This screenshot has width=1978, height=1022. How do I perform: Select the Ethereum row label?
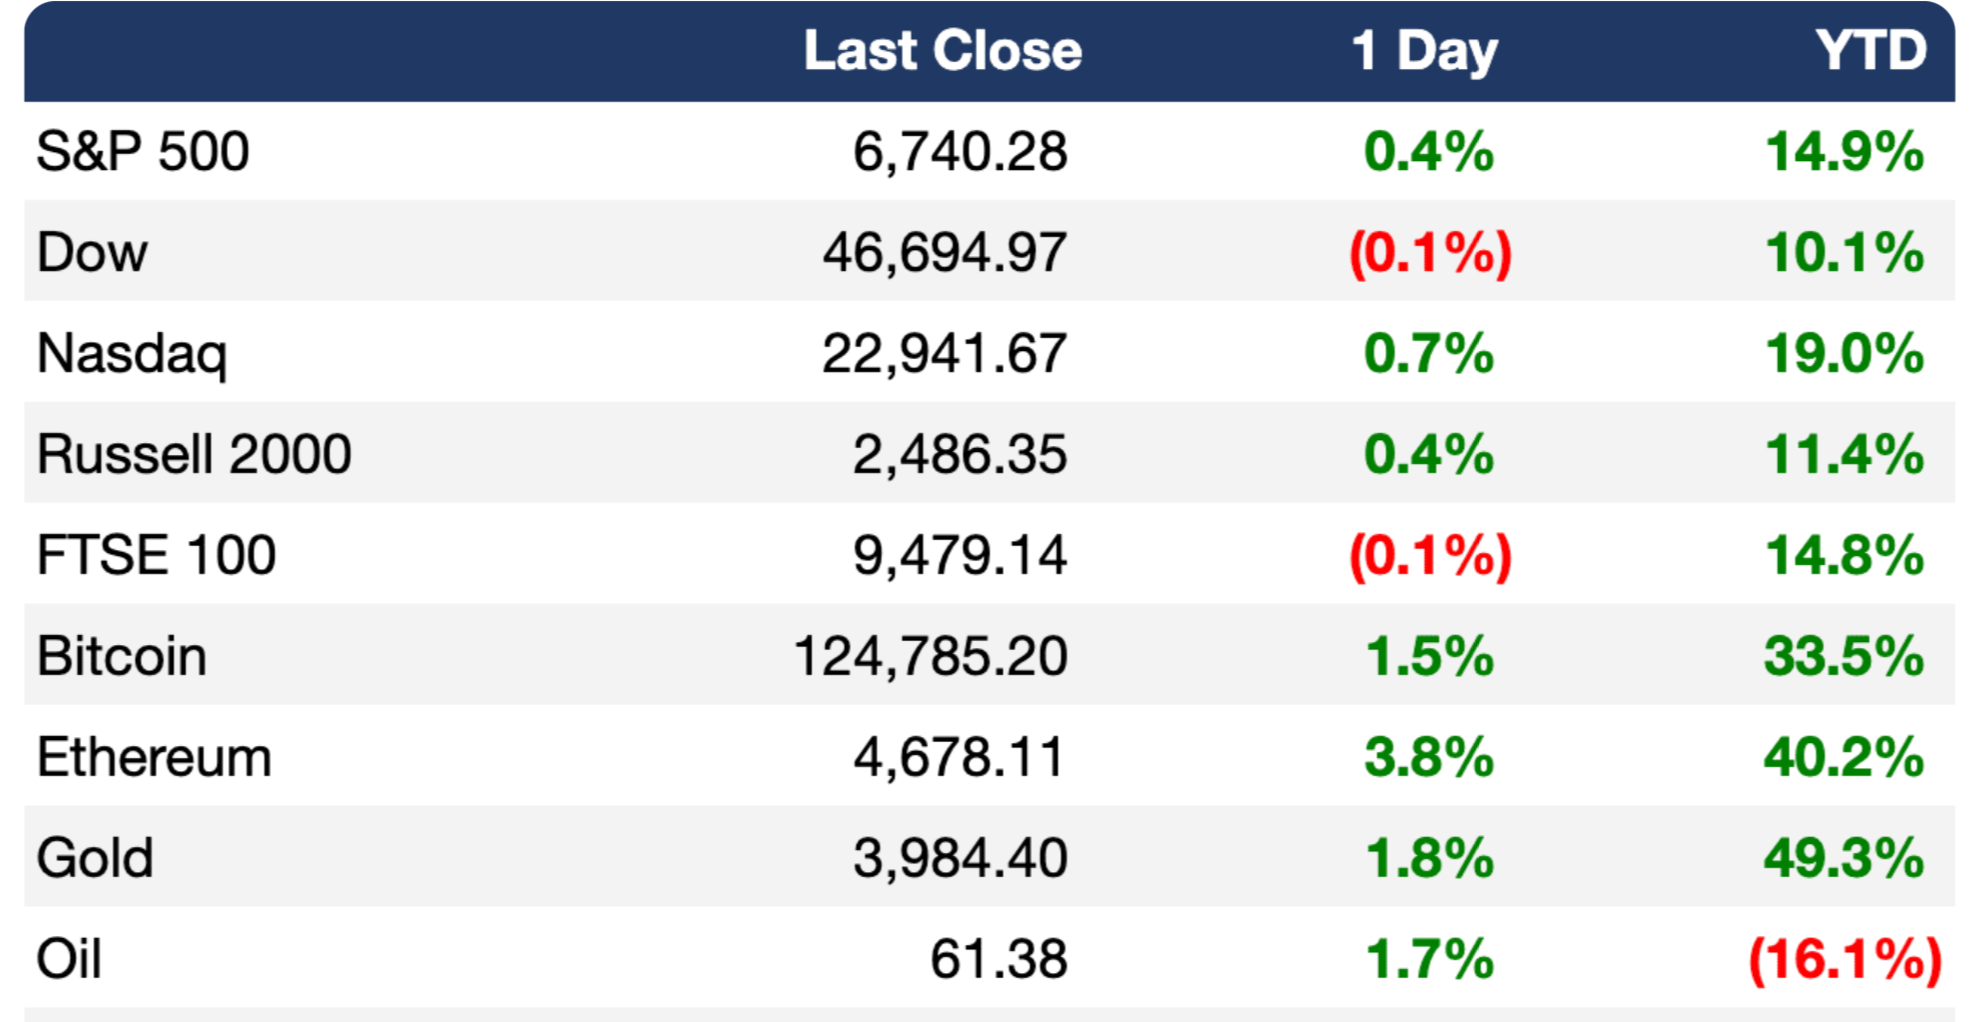pyautogui.click(x=154, y=758)
